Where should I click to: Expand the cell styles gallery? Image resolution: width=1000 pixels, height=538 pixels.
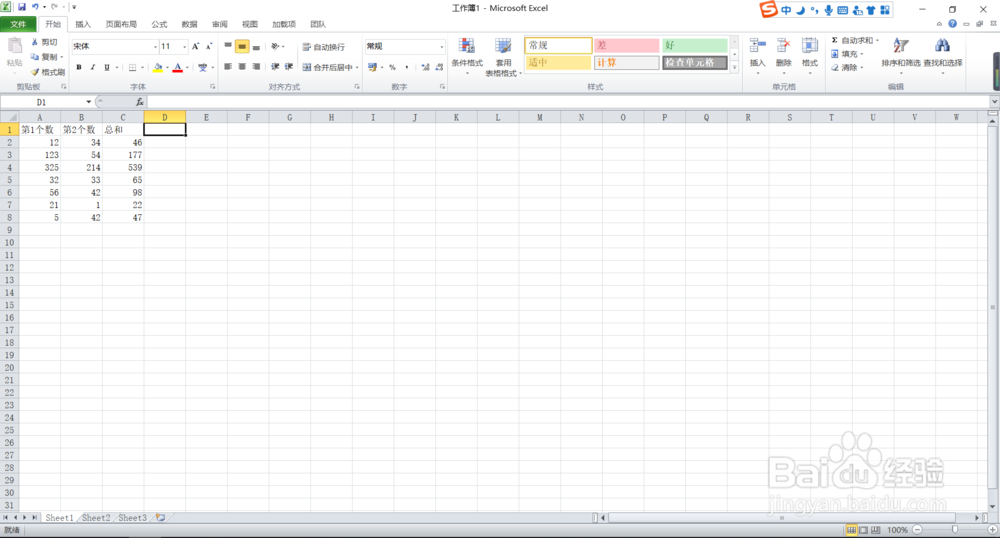pyautogui.click(x=735, y=66)
